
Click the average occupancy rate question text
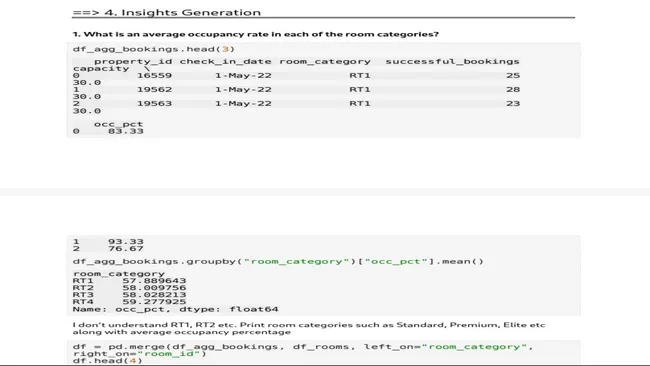coord(256,34)
